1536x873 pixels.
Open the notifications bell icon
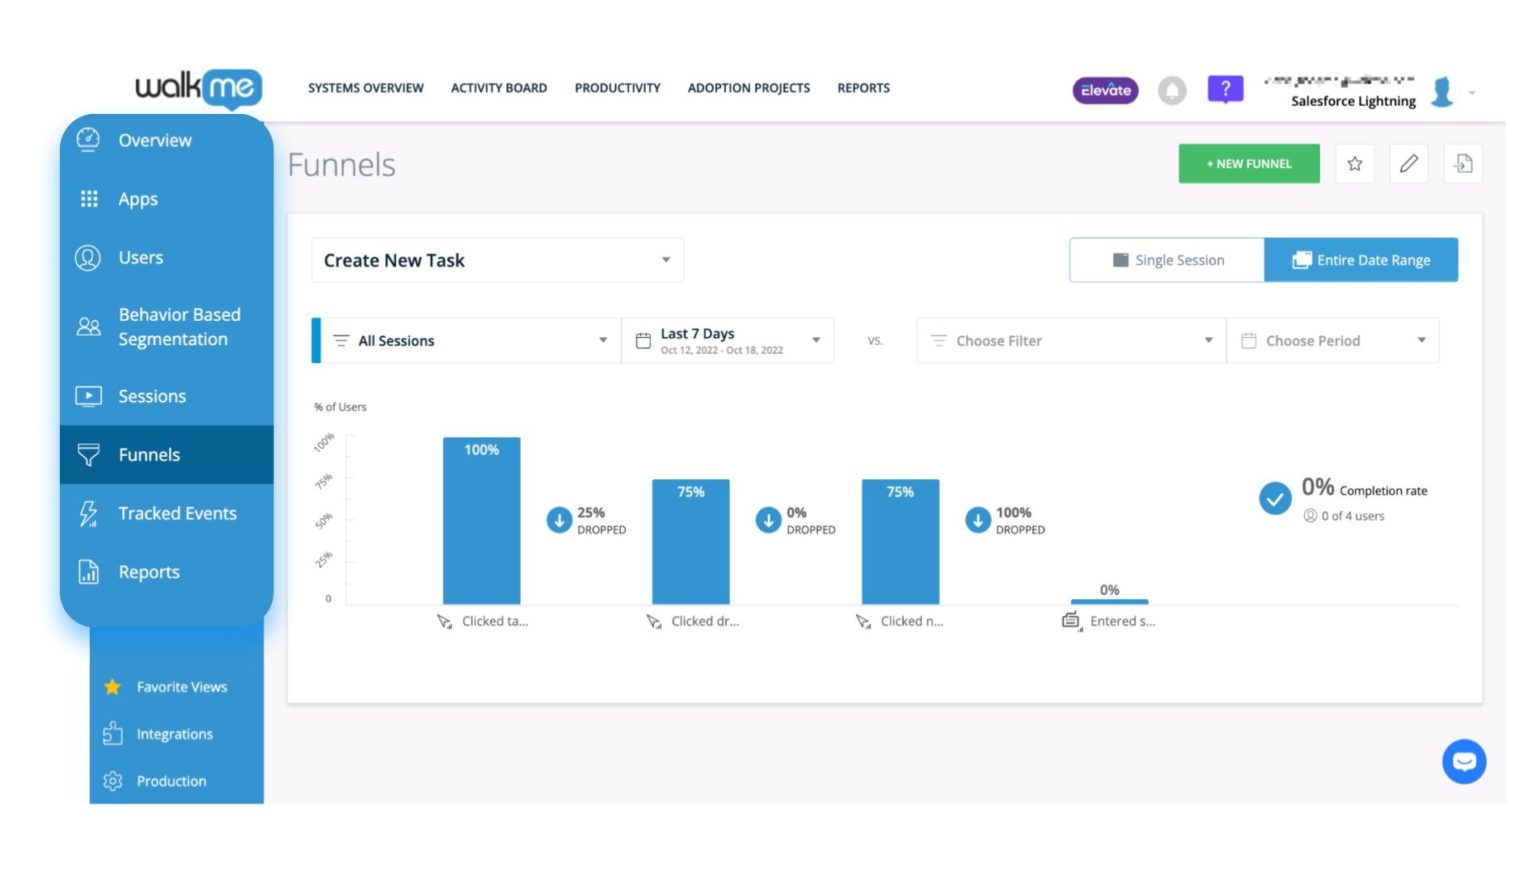(1172, 90)
